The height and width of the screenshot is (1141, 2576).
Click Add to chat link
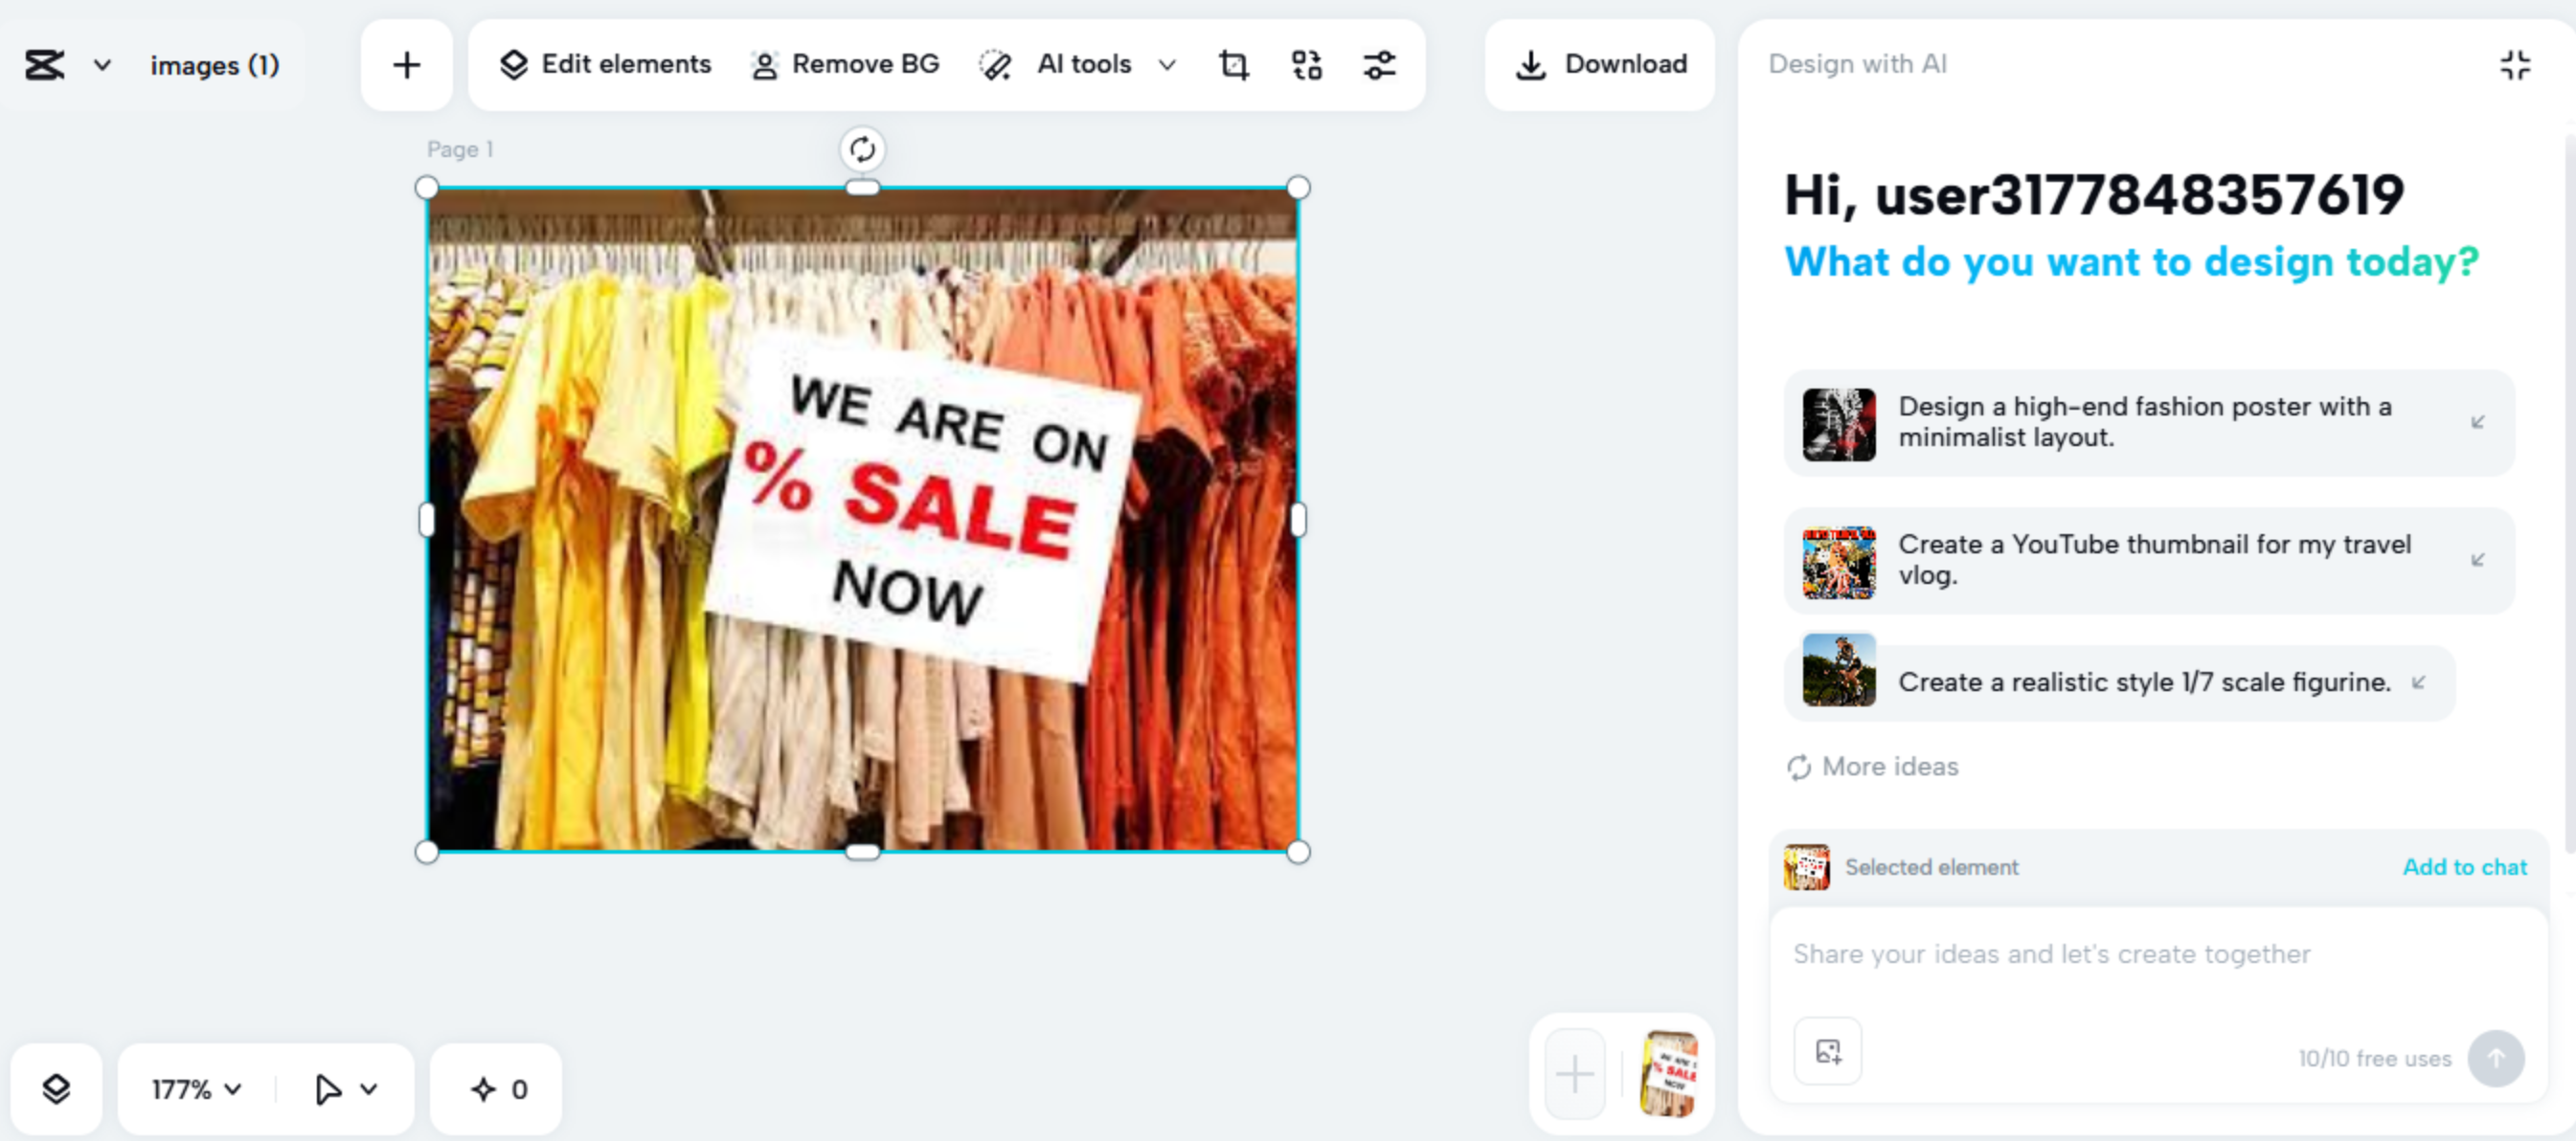(2464, 867)
